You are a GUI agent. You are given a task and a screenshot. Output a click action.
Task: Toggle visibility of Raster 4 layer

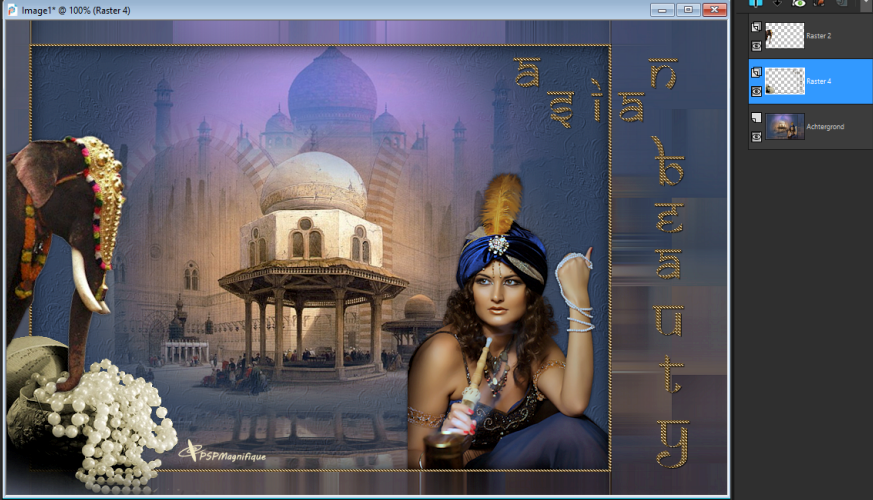tap(756, 90)
